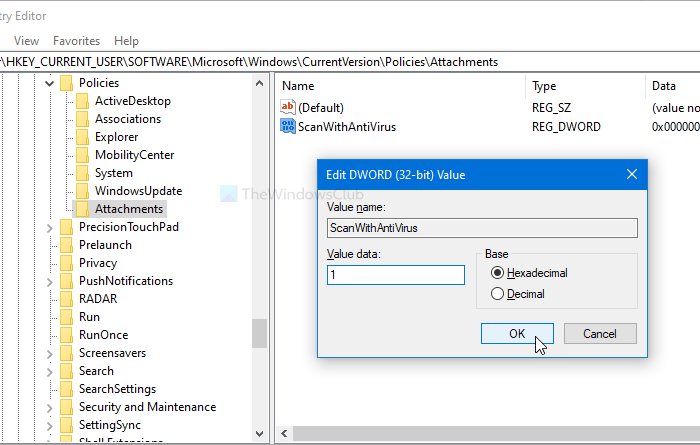Click the (Default) string value icon
The height and width of the screenshot is (445, 700).
point(289,107)
